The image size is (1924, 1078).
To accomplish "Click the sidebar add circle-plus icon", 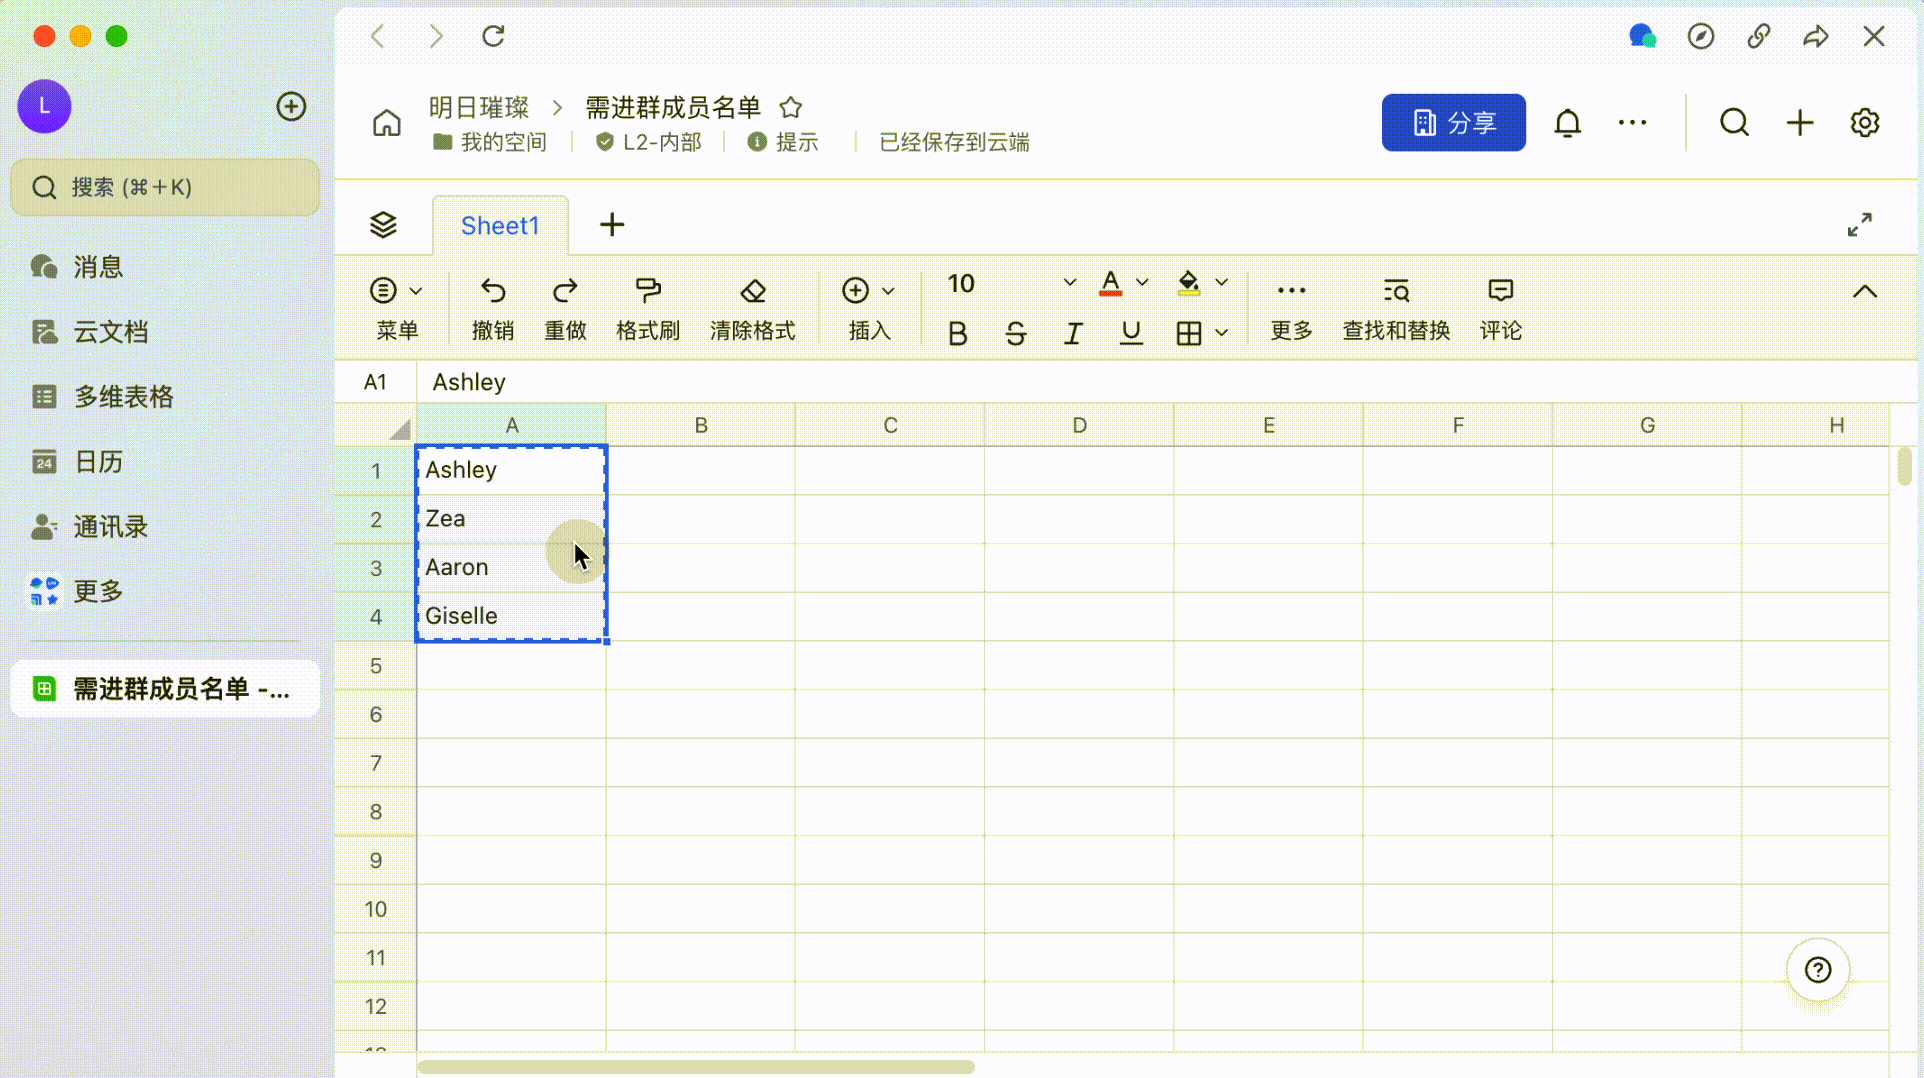I will [291, 106].
